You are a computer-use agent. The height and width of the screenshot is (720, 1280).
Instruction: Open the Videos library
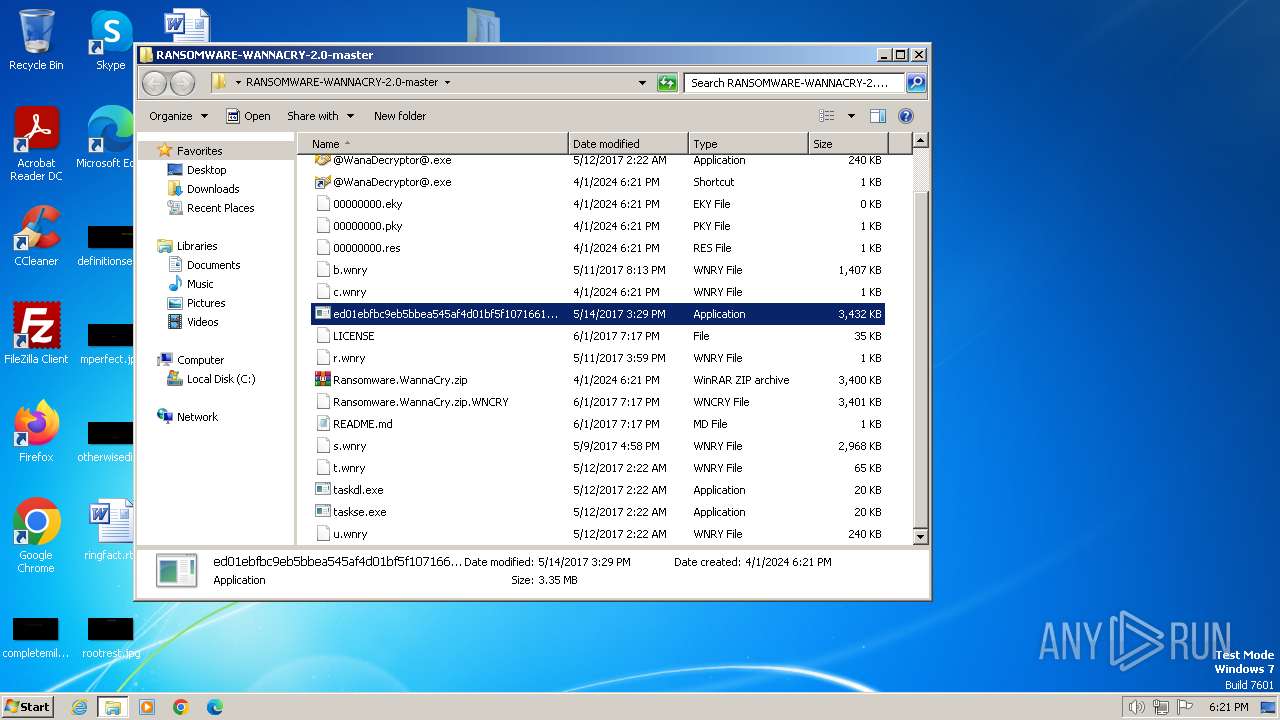pos(202,322)
